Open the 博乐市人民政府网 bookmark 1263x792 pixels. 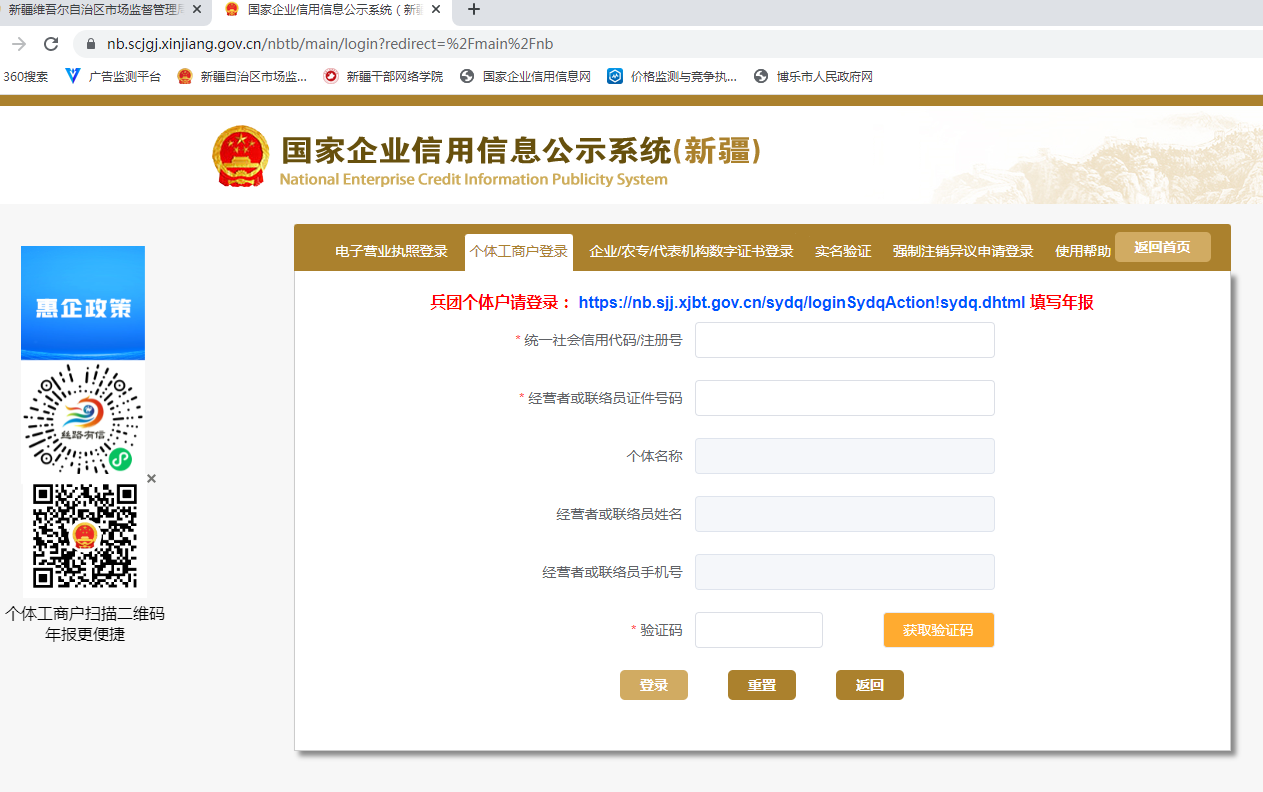(813, 76)
